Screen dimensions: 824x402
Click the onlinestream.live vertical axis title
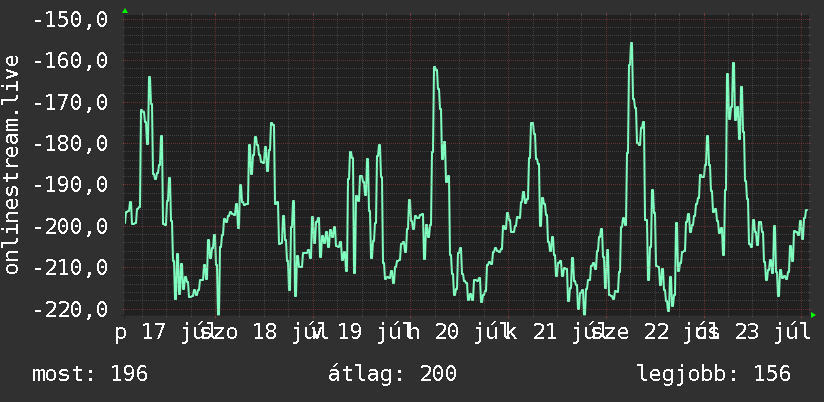point(11,164)
